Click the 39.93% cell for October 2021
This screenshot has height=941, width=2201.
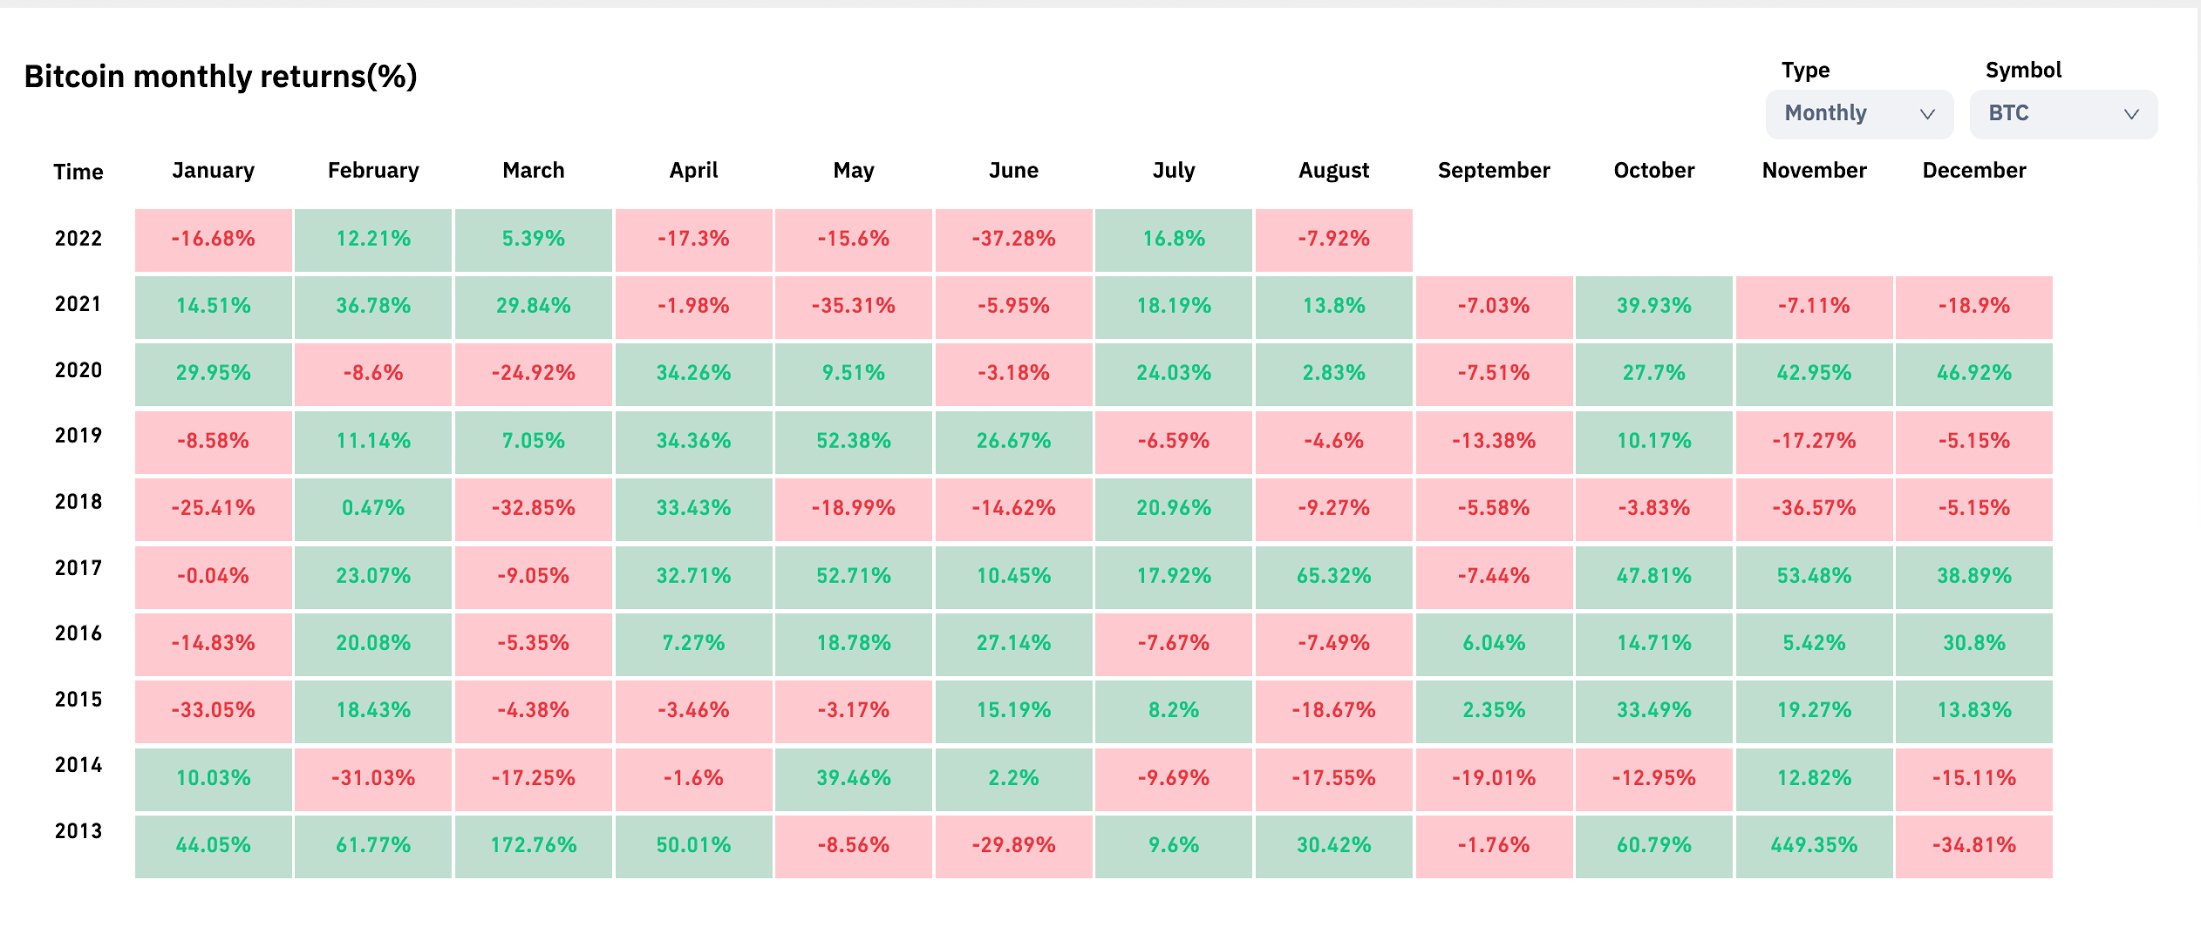point(1653,307)
